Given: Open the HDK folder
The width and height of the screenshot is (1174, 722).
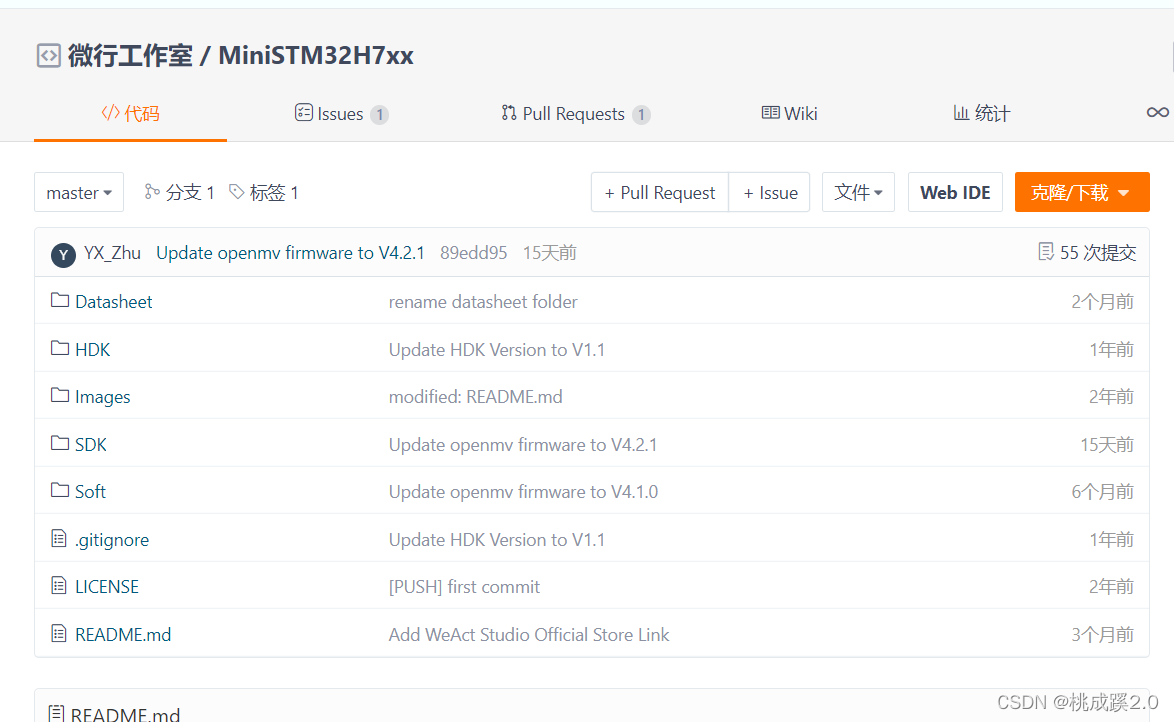Looking at the screenshot, I should coord(93,350).
